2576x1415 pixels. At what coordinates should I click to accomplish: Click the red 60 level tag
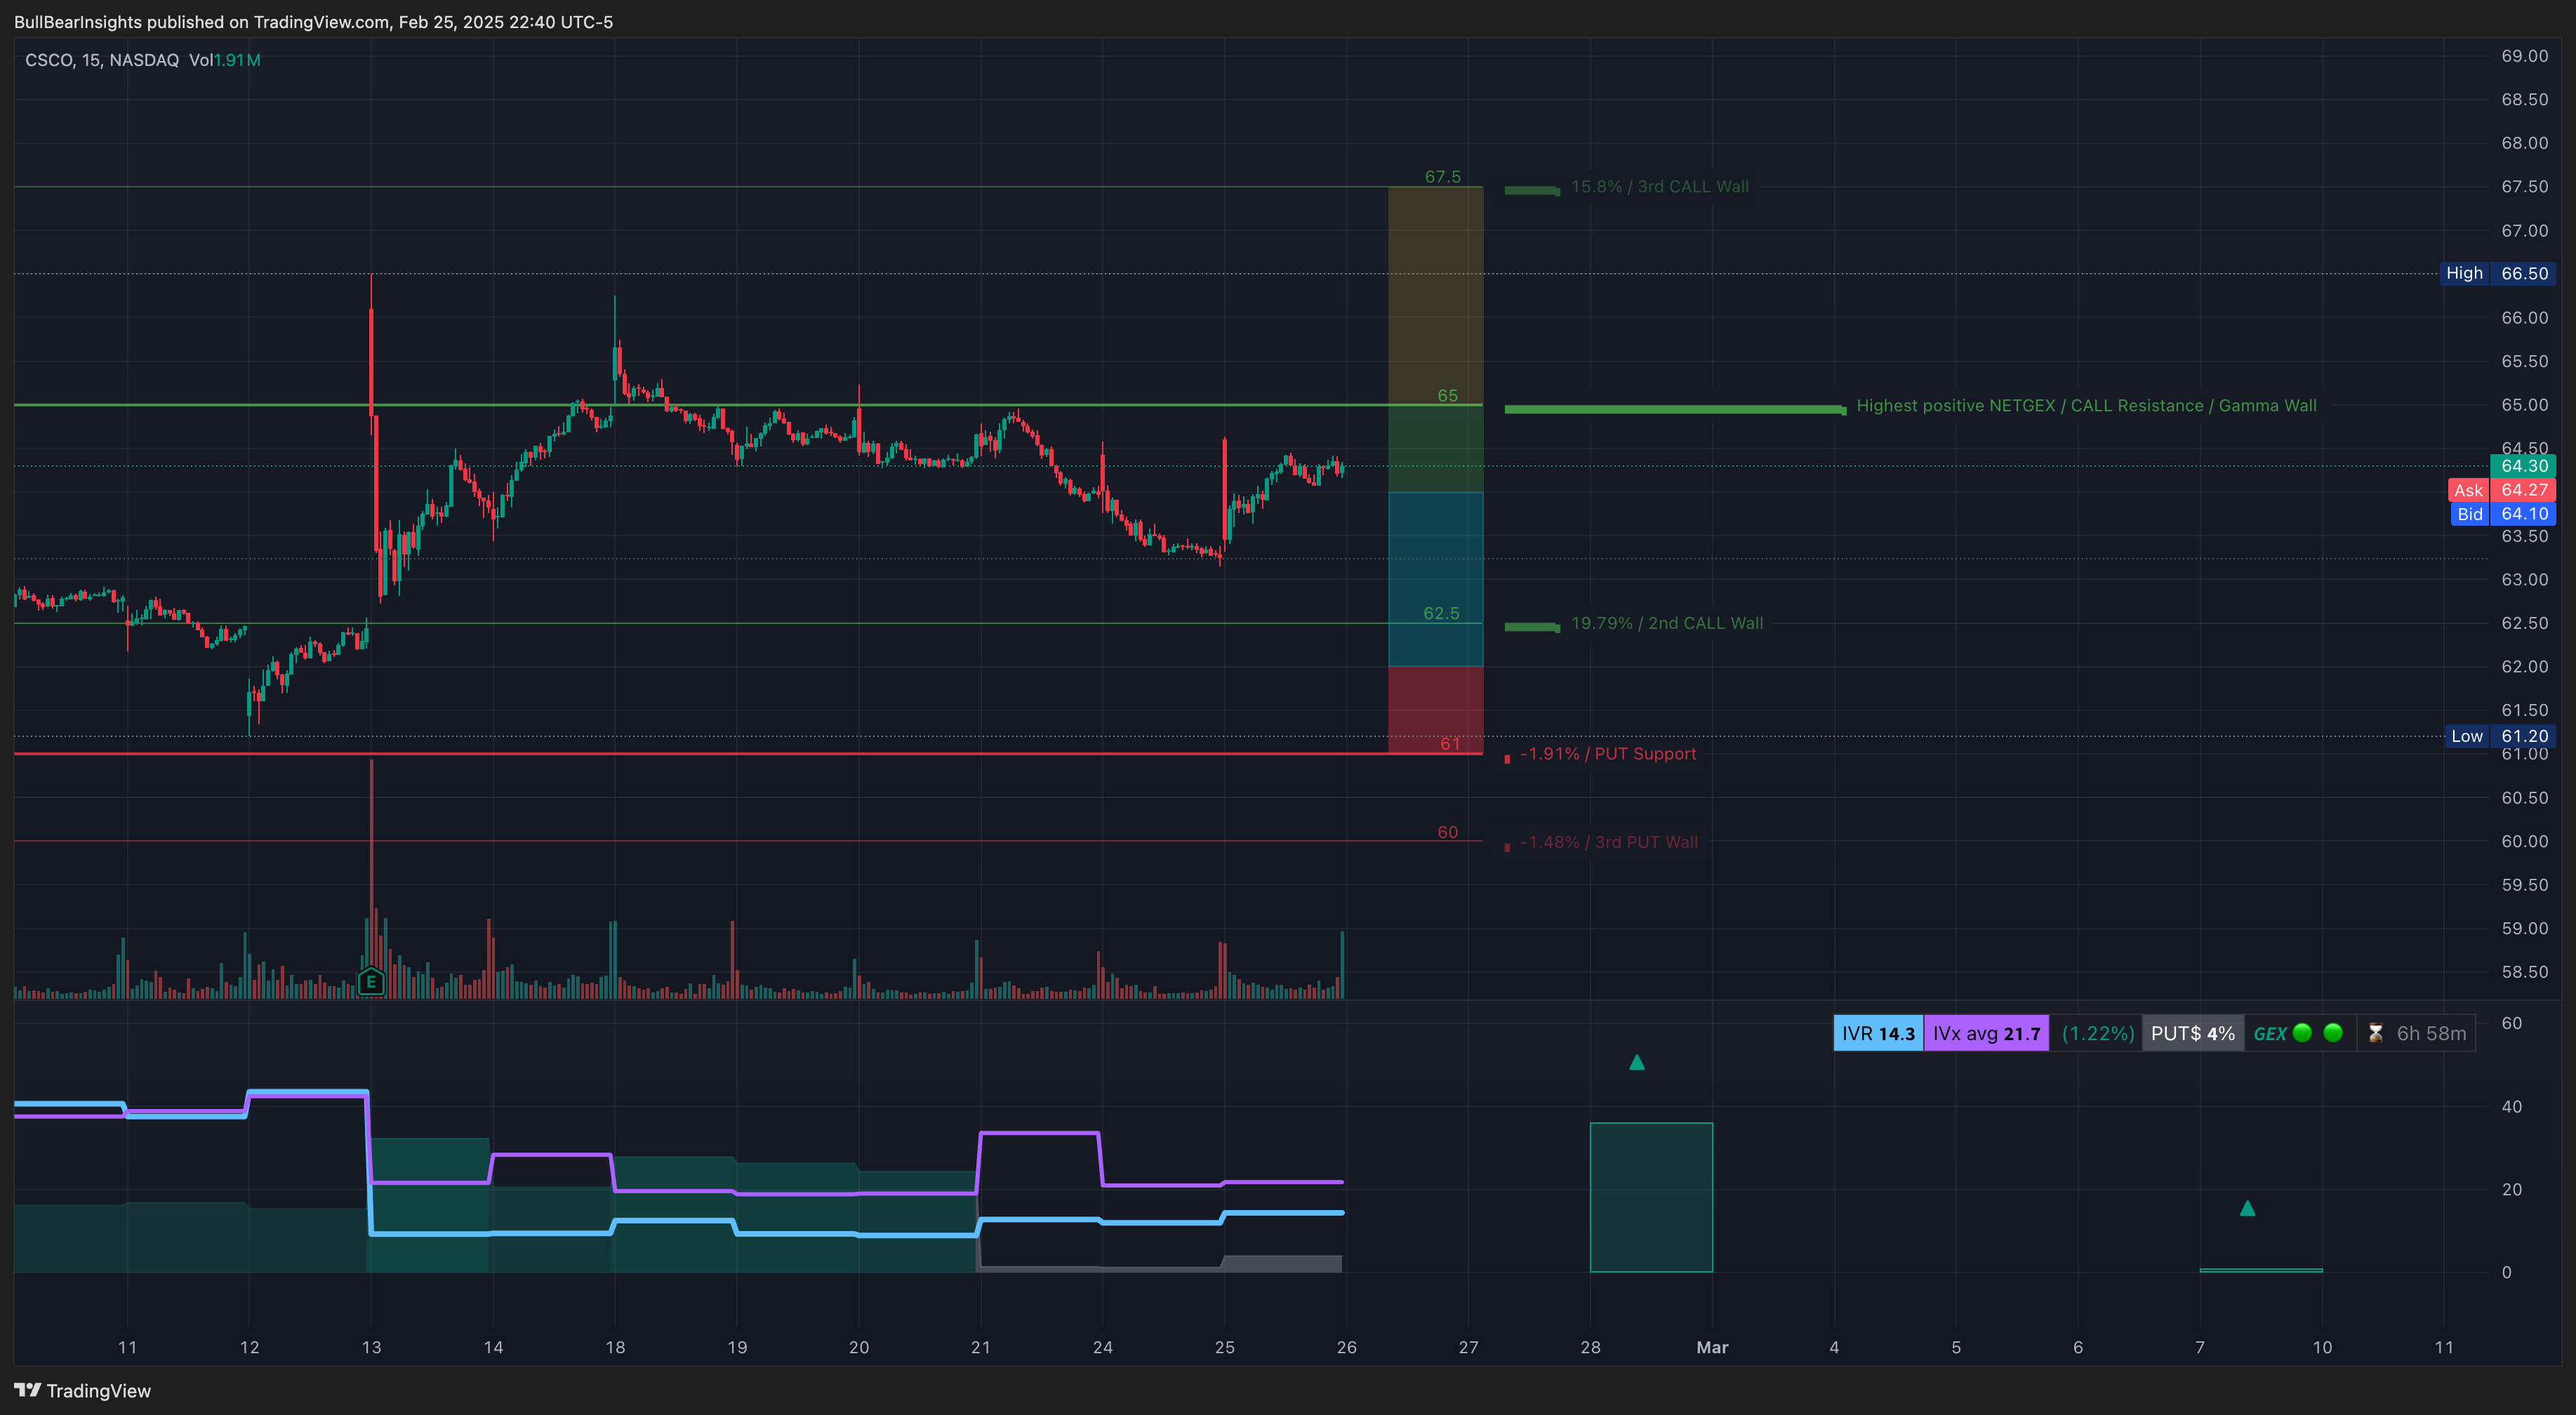coord(1447,832)
